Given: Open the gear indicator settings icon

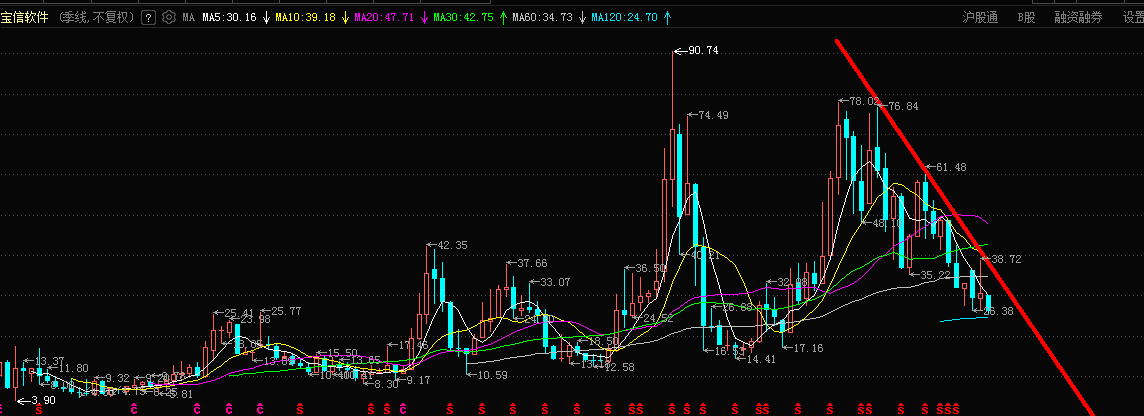Looking at the screenshot, I should pyautogui.click(x=169, y=18).
